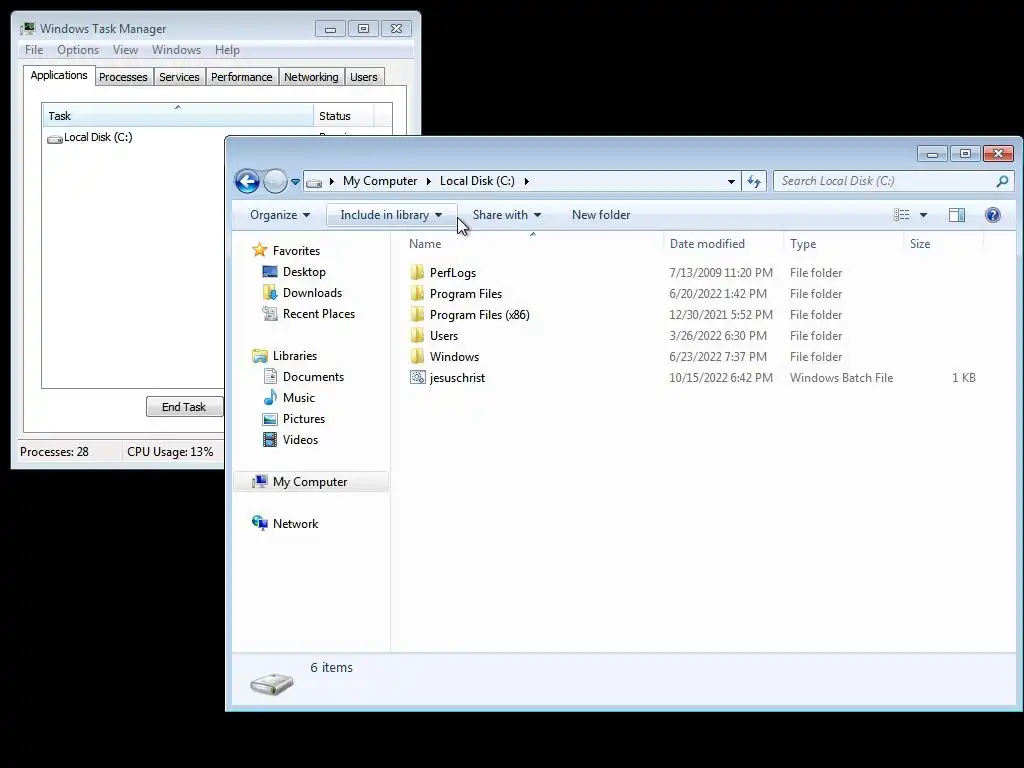The width and height of the screenshot is (1024, 768).
Task: Click the Local Disk (C:) breadcrumb
Action: click(x=477, y=181)
